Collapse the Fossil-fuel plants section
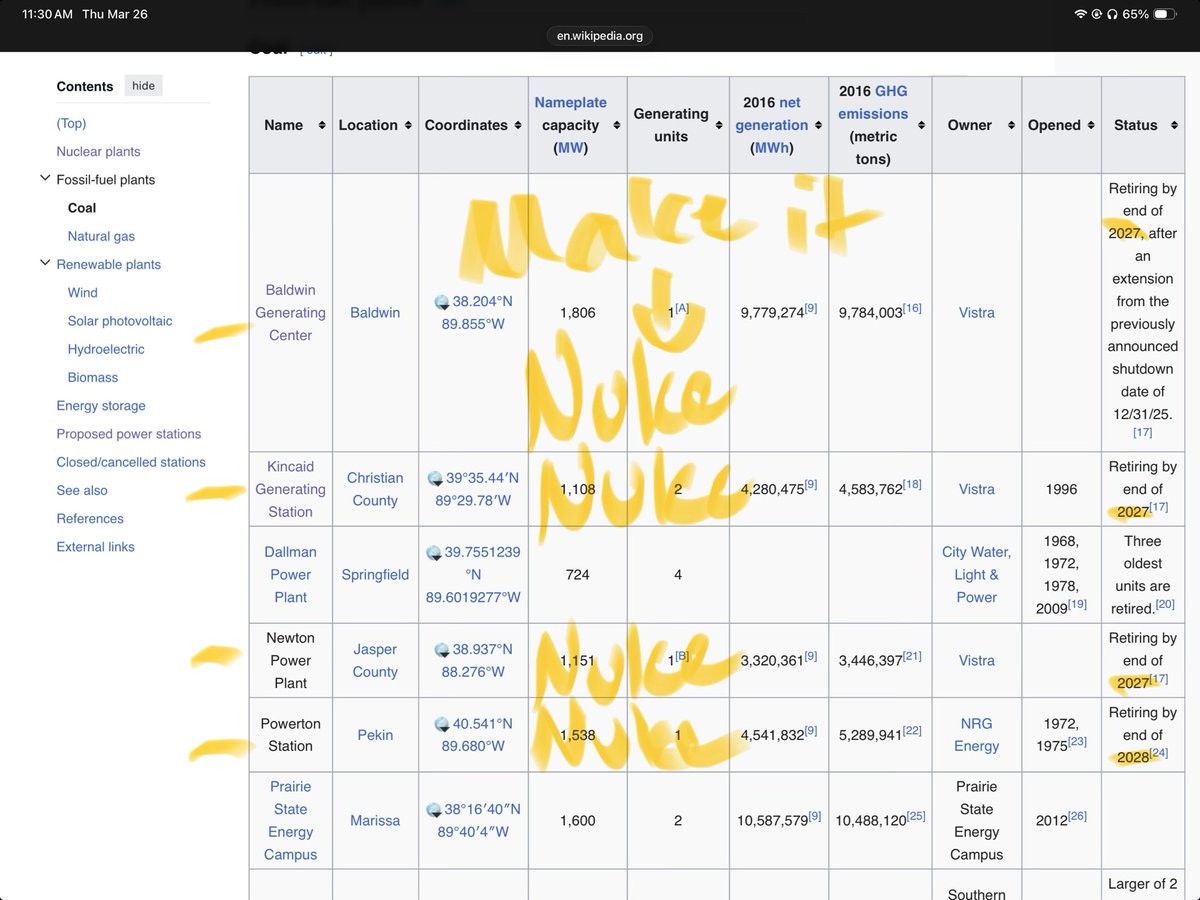The height and width of the screenshot is (900, 1200). (44, 179)
